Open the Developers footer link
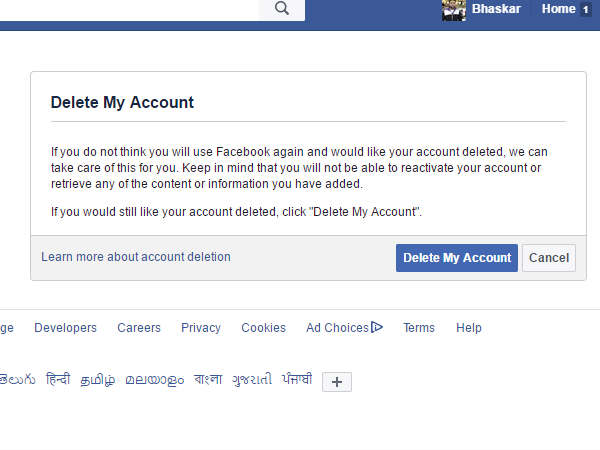This screenshot has height=450, width=600. (65, 328)
